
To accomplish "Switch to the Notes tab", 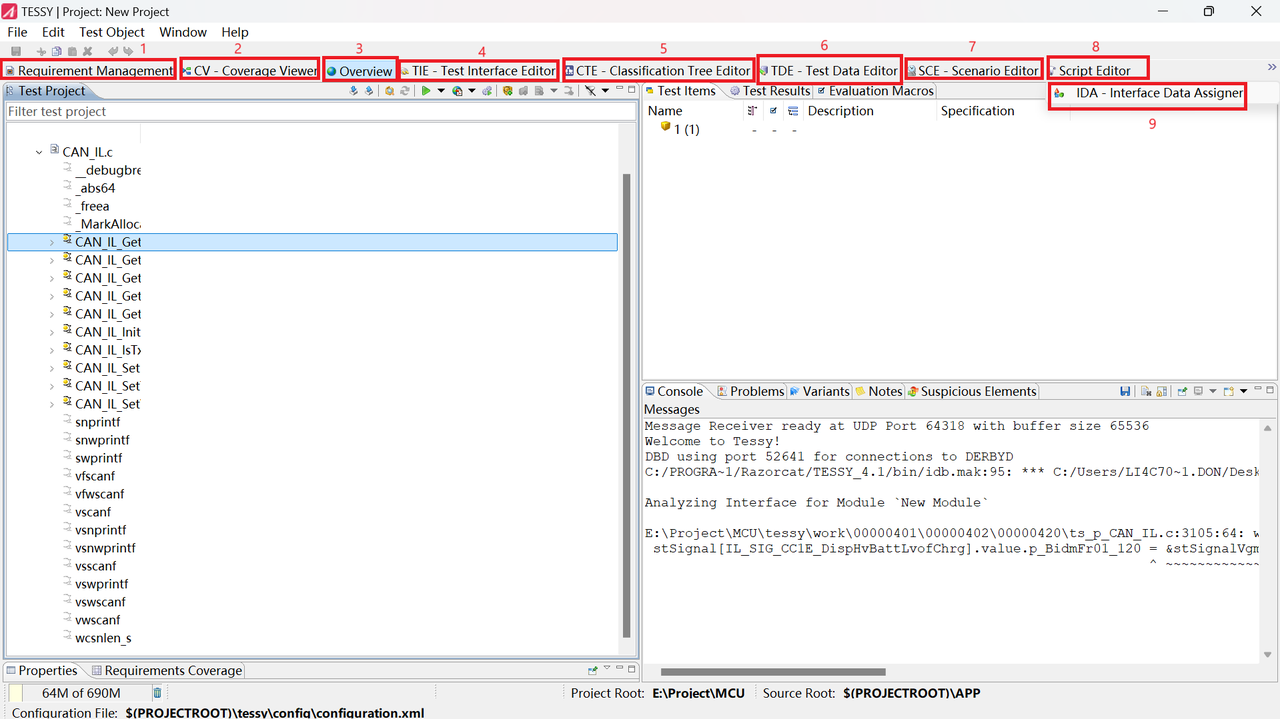I will point(878,391).
